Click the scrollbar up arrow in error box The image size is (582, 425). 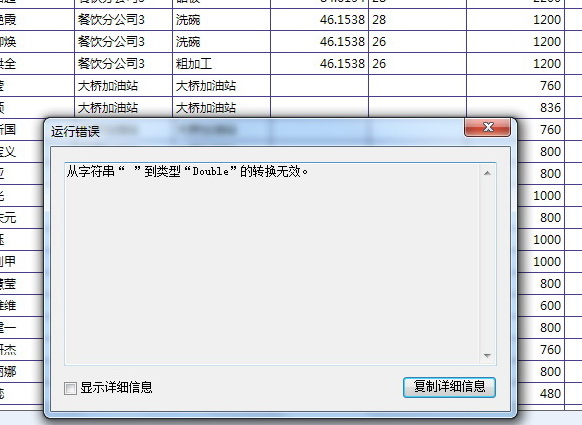pos(487,173)
